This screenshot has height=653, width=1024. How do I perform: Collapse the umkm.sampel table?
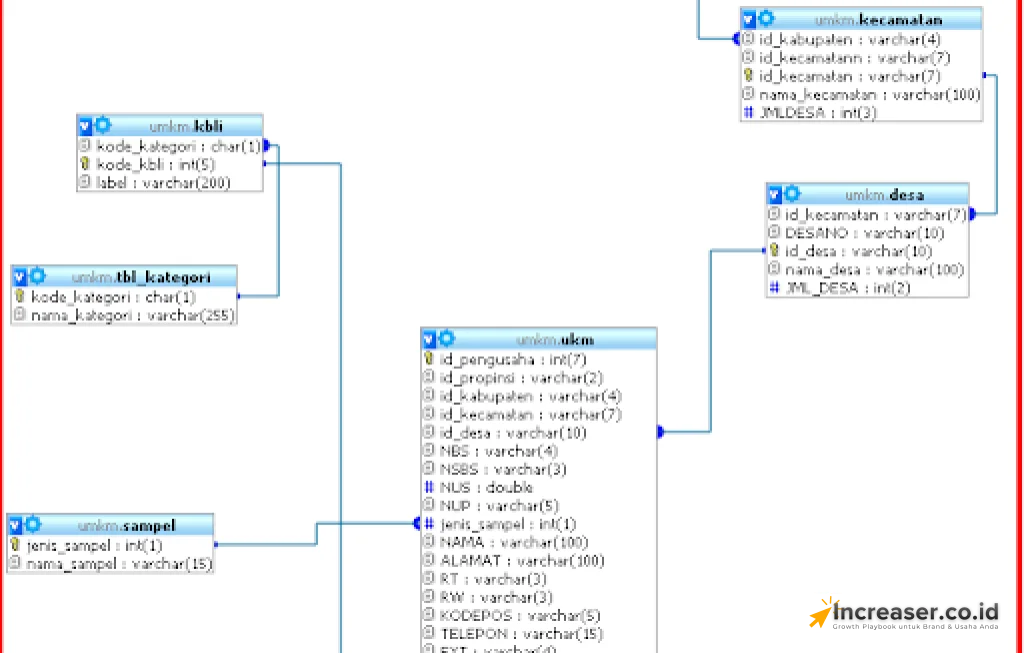coord(14,524)
